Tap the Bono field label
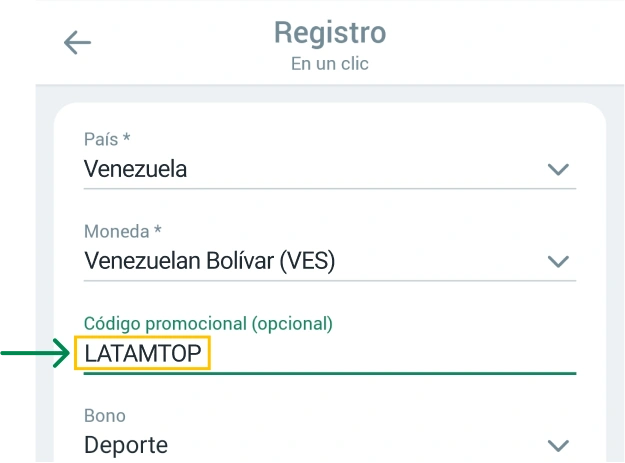 105,415
